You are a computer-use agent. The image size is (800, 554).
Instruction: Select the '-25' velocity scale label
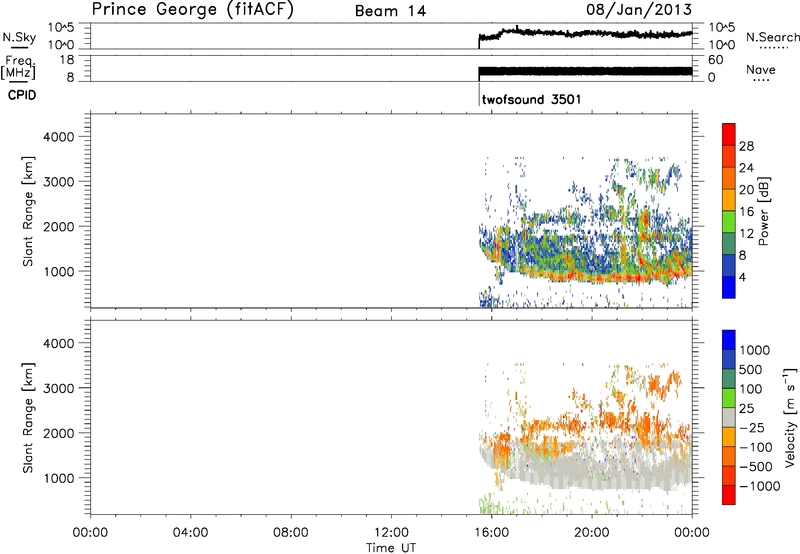751,428
